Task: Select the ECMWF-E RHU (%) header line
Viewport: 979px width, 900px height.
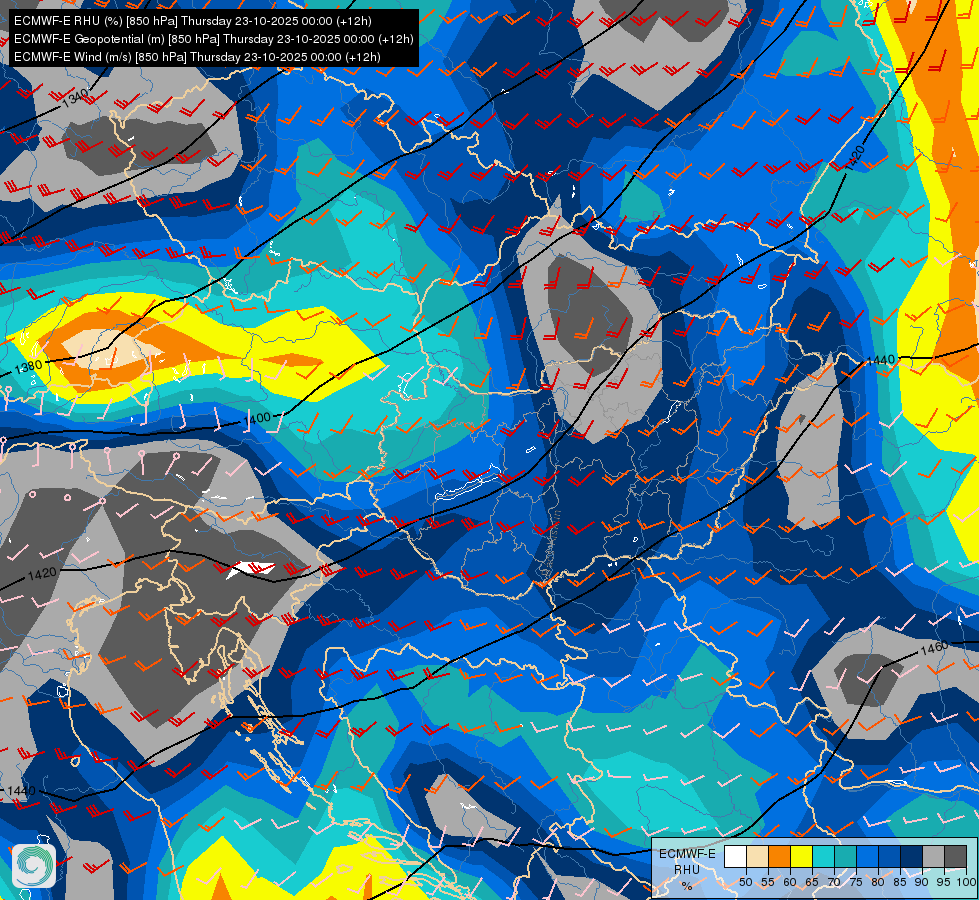Action: click(192, 21)
